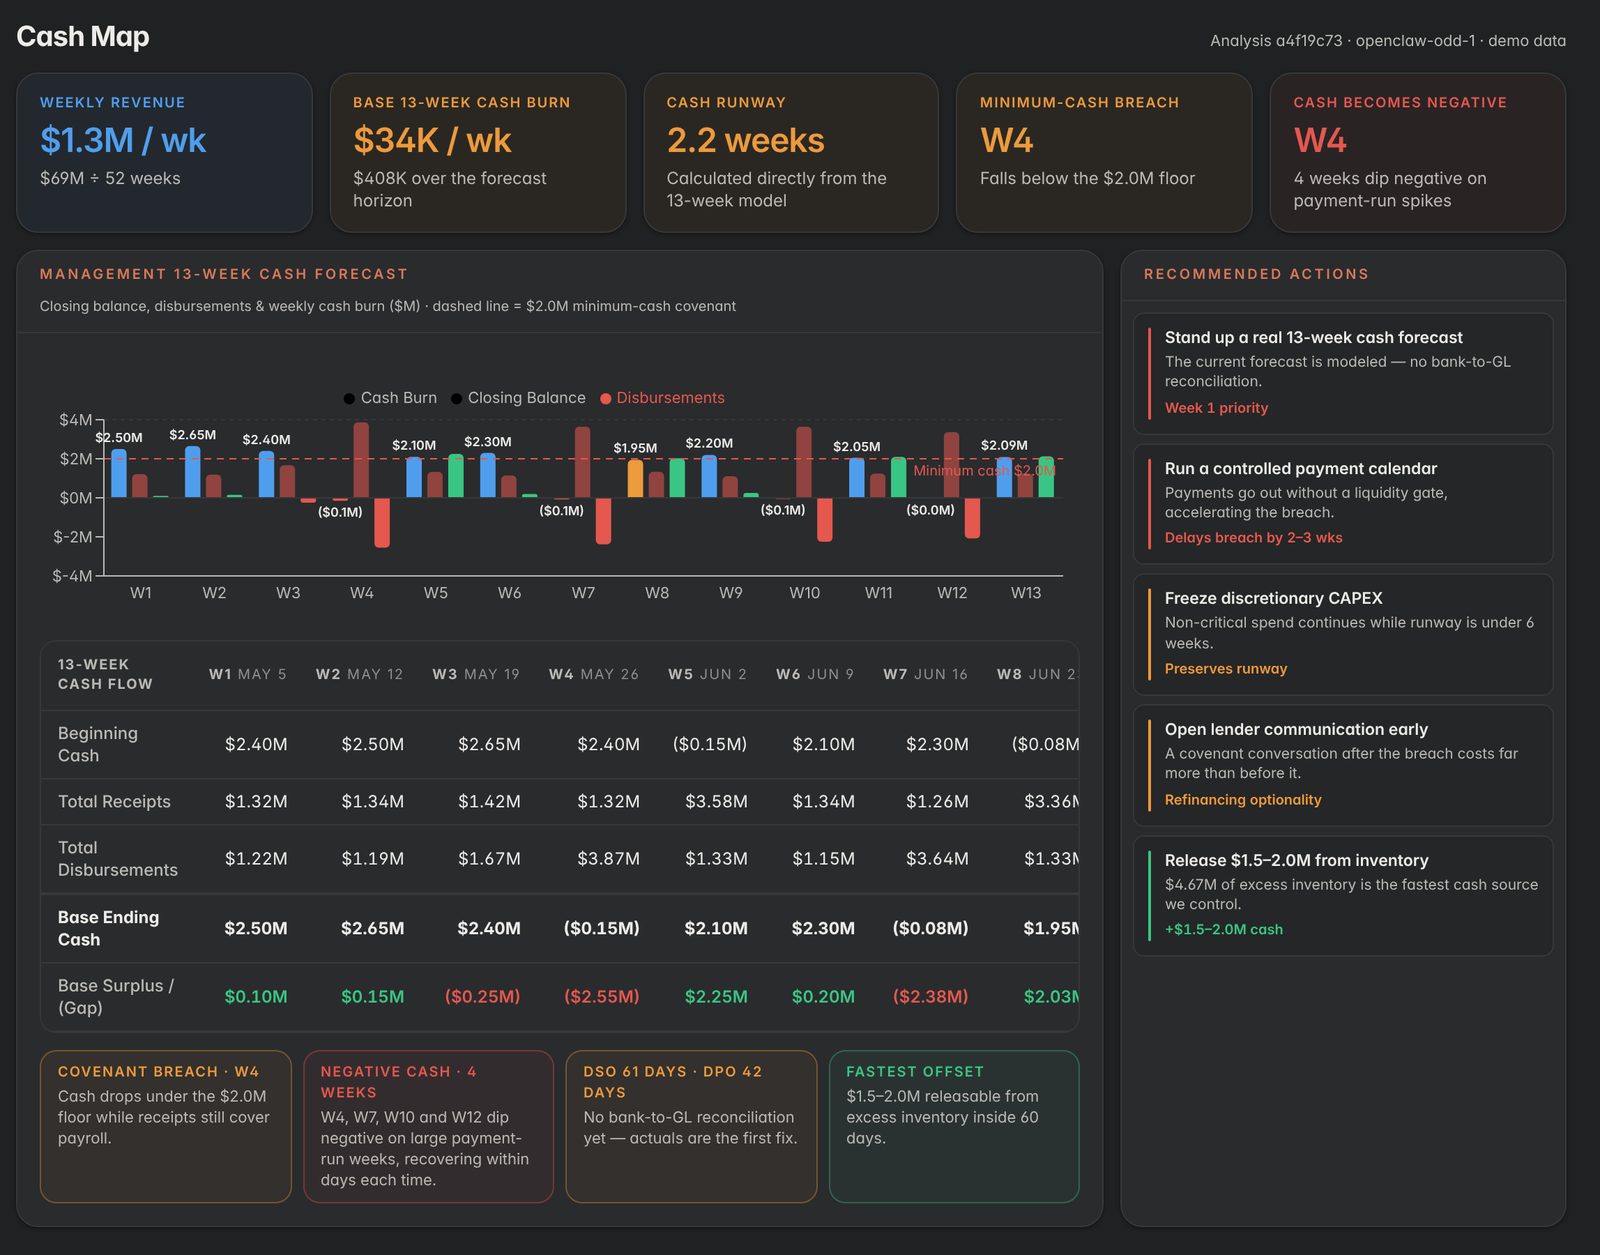The image size is (1600, 1255).
Task: Select the Minimum-Cash Breach W4 card
Action: point(1104,152)
